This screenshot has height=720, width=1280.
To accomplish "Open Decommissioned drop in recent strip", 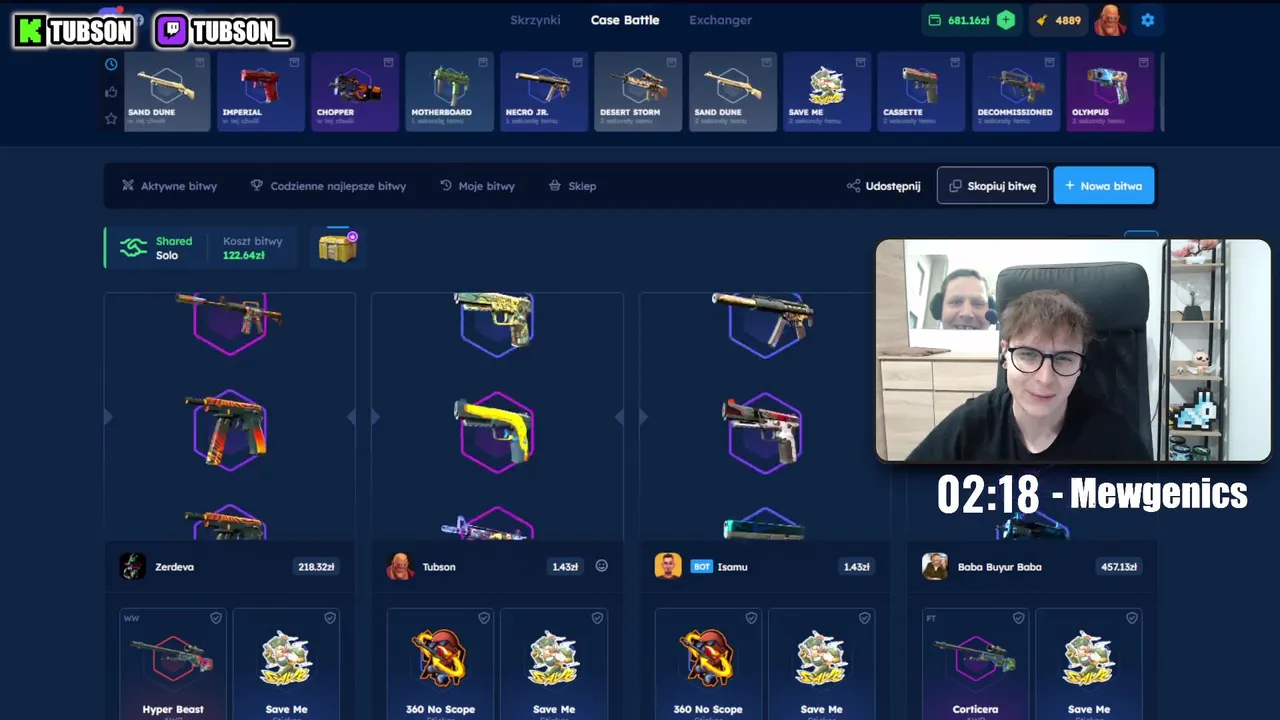I will [x=1016, y=92].
